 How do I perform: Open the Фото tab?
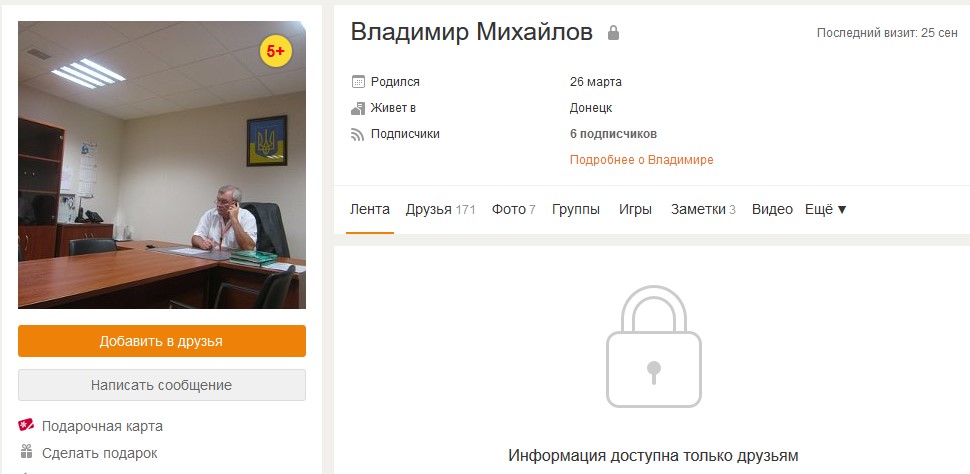pos(513,209)
